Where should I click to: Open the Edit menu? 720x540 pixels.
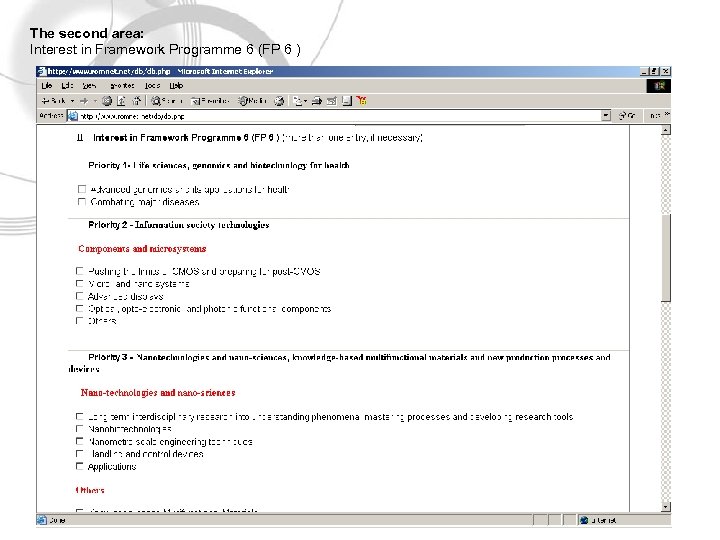tap(68, 85)
